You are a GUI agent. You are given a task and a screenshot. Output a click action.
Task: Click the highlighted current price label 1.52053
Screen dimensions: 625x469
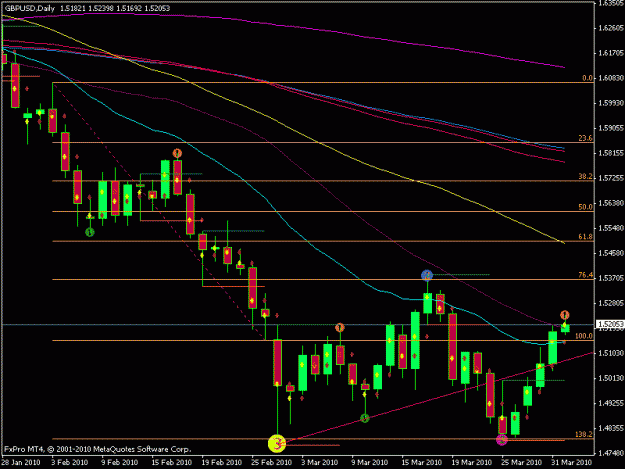tap(610, 324)
